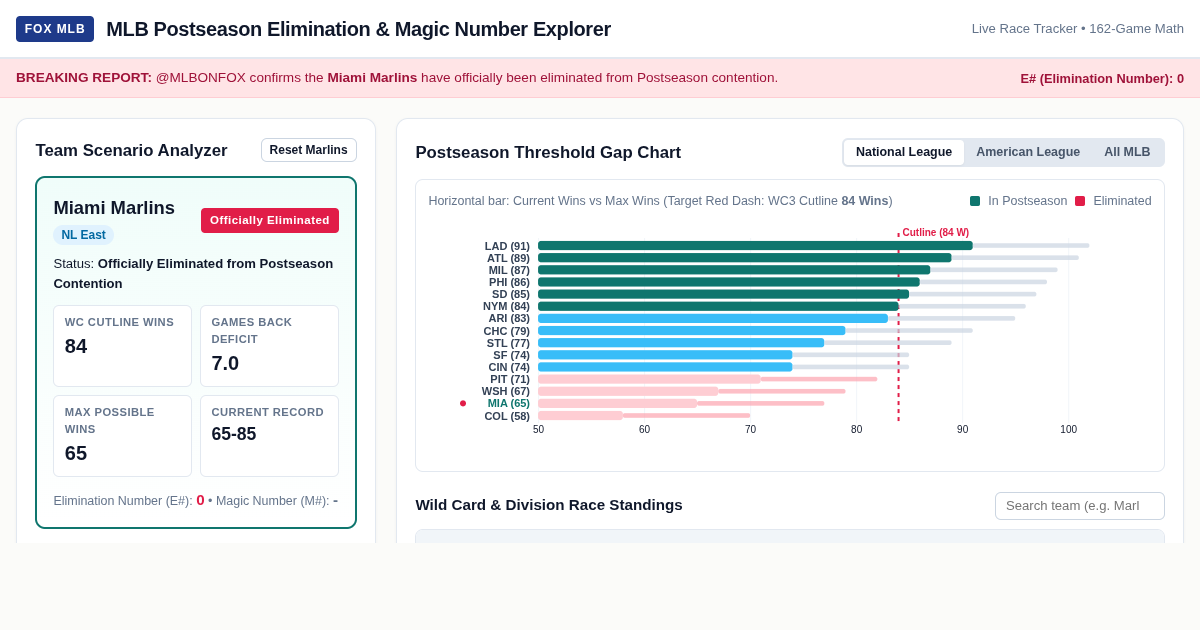Click the Cutline (84 W) marker label
Screen dimensions: 1200x630
click(935, 233)
